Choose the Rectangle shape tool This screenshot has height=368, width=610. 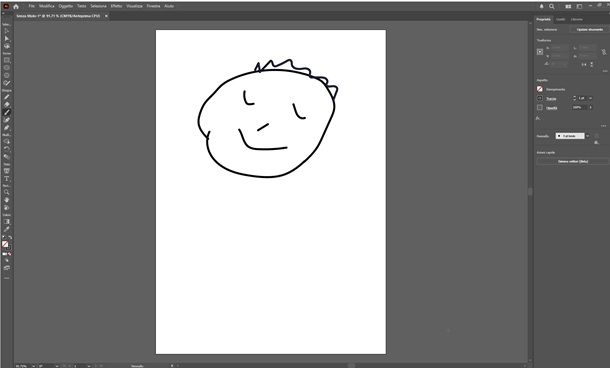point(7,60)
